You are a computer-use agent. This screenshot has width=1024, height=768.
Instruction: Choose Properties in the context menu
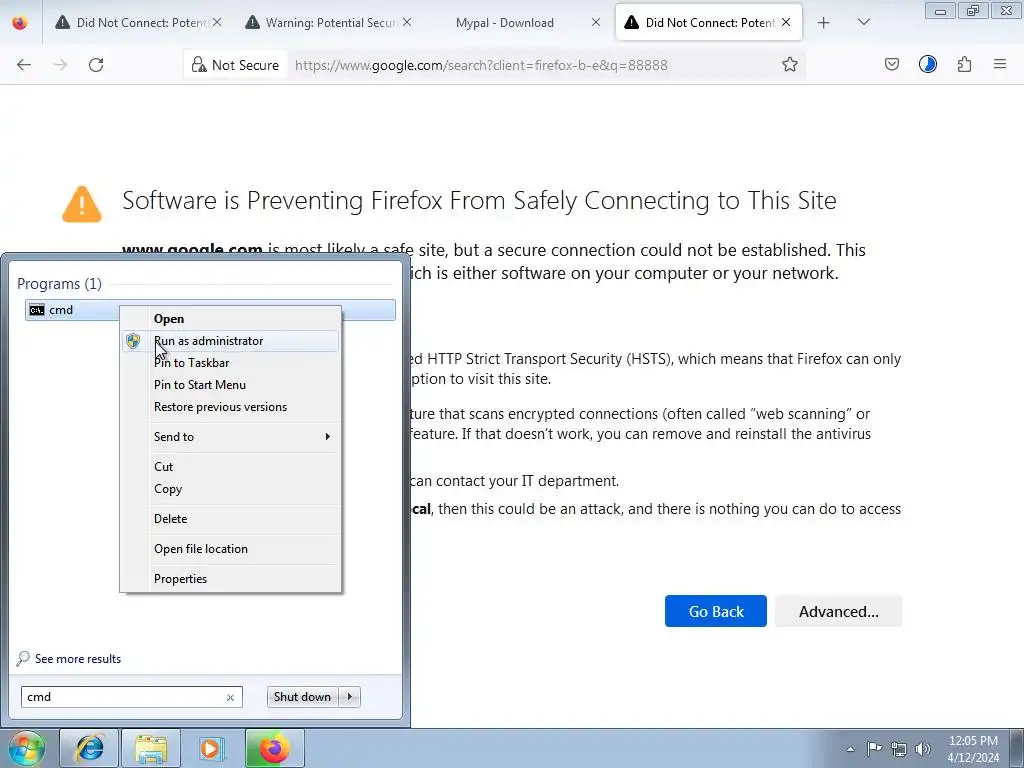coord(230,579)
